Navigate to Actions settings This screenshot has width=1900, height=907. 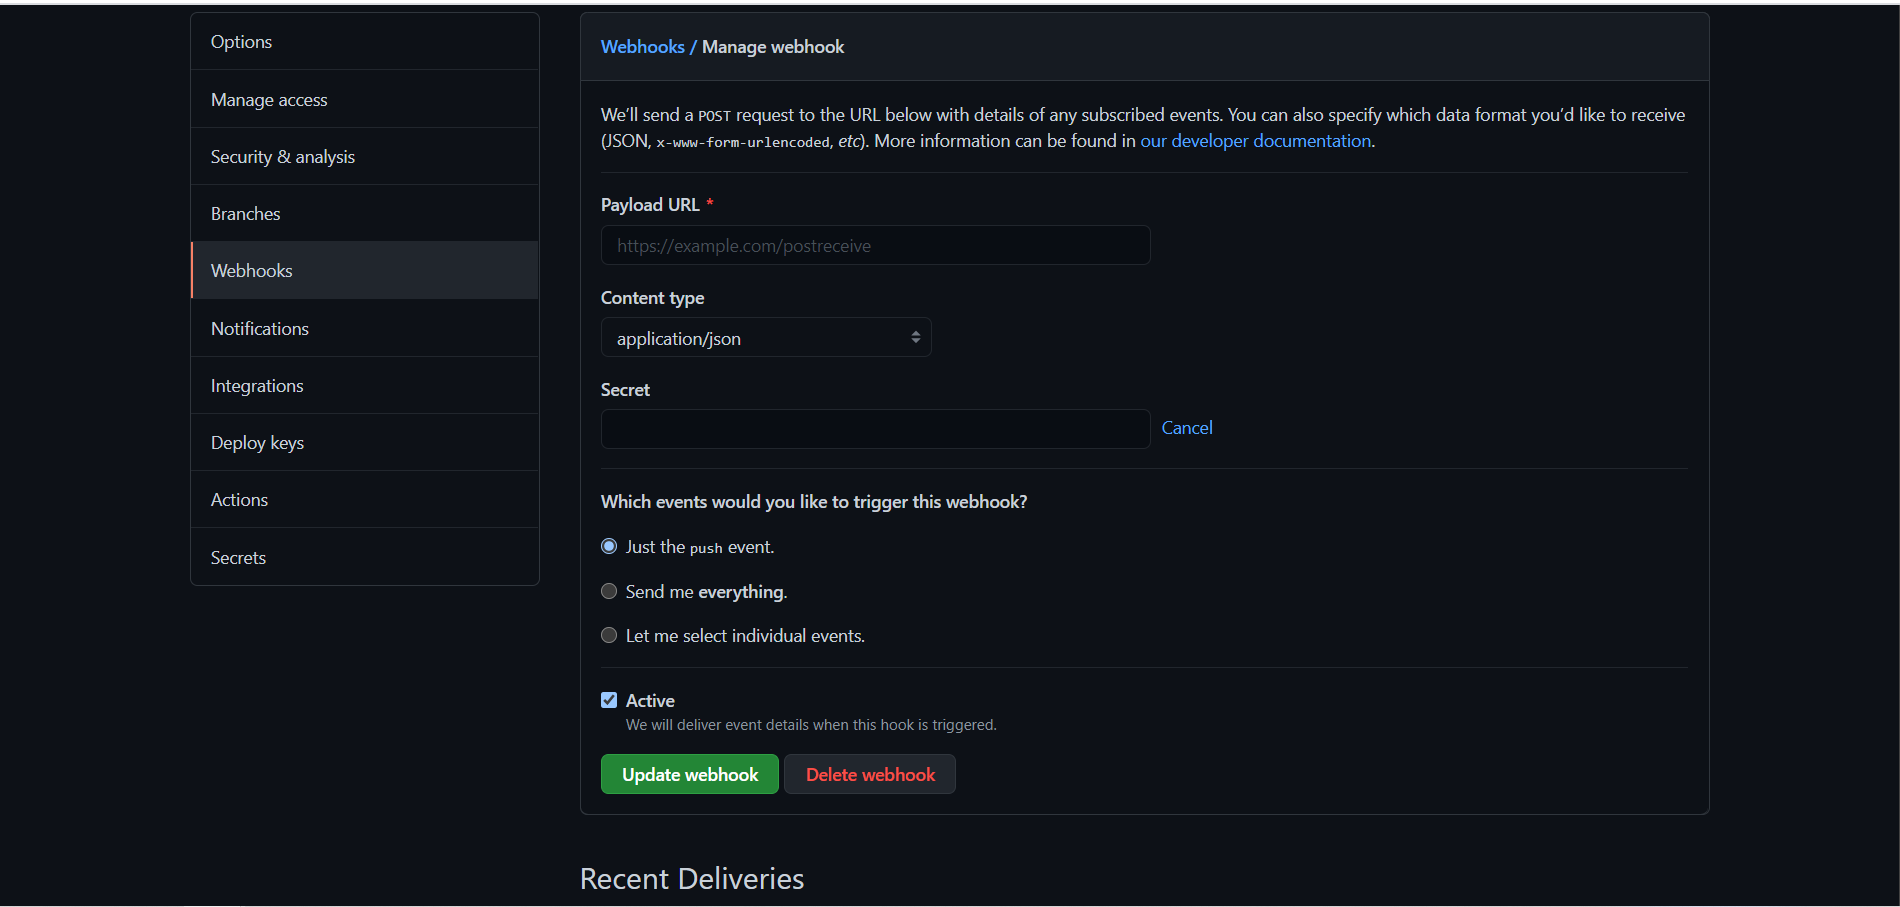[239, 499]
